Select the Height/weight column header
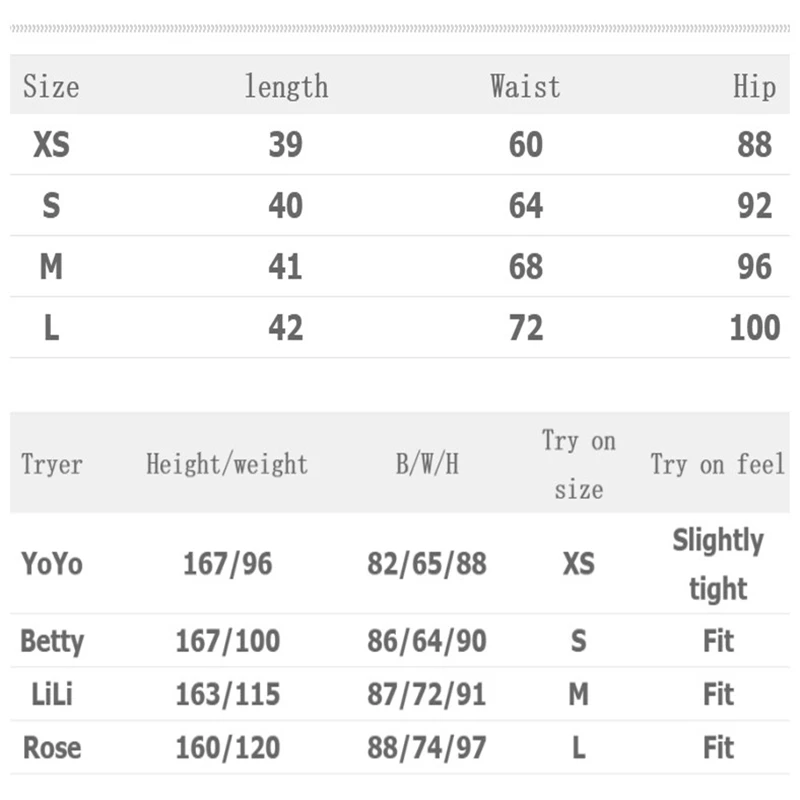Screen dimensions: 800x800 [227, 464]
